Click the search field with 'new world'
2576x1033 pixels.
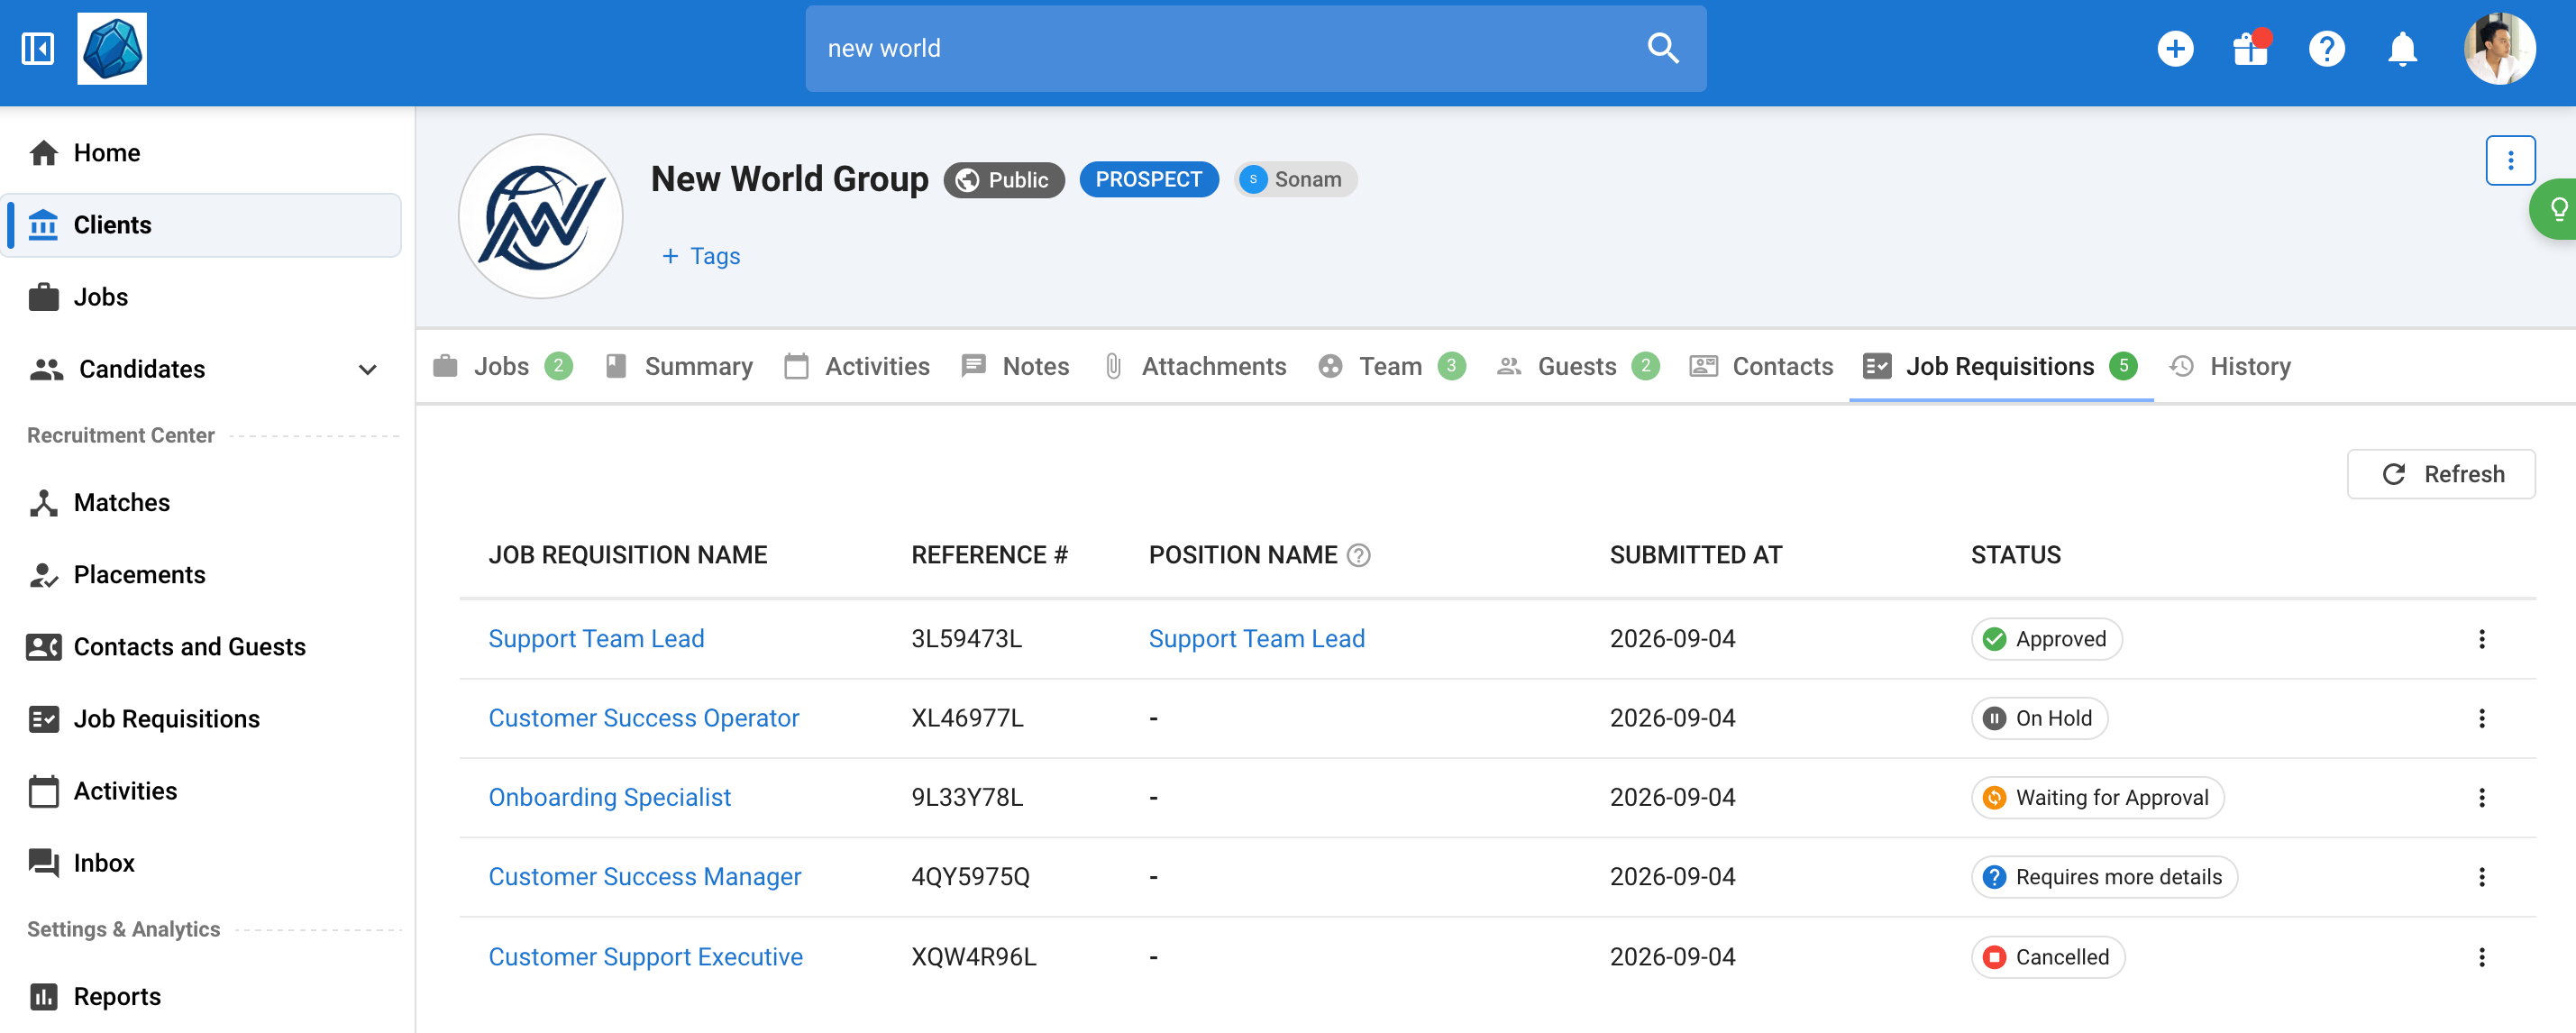pos(1255,48)
